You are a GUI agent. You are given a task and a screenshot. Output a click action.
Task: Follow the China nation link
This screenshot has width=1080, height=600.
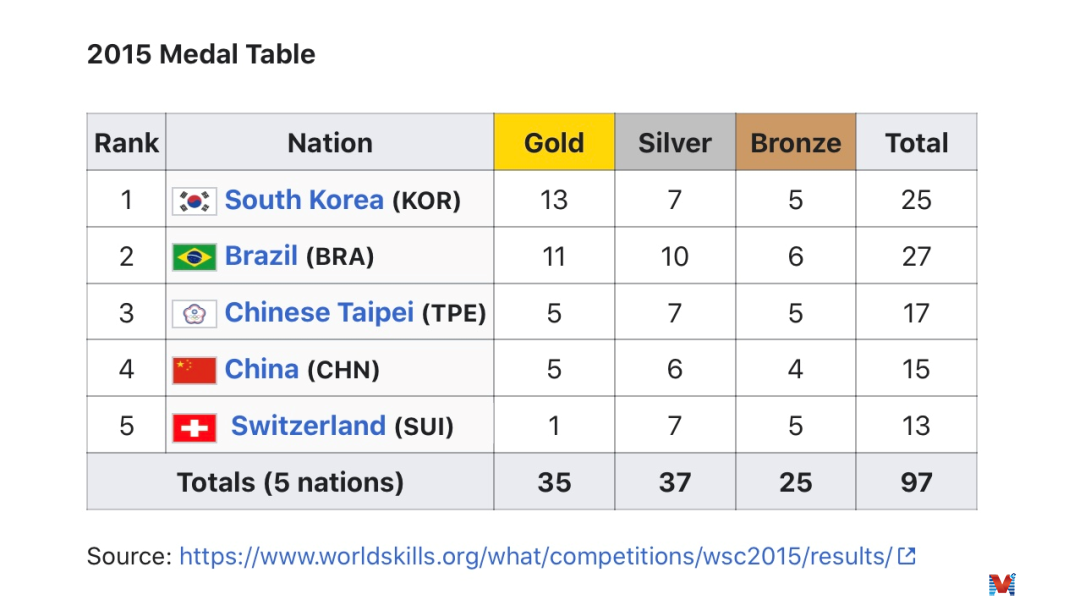point(261,369)
